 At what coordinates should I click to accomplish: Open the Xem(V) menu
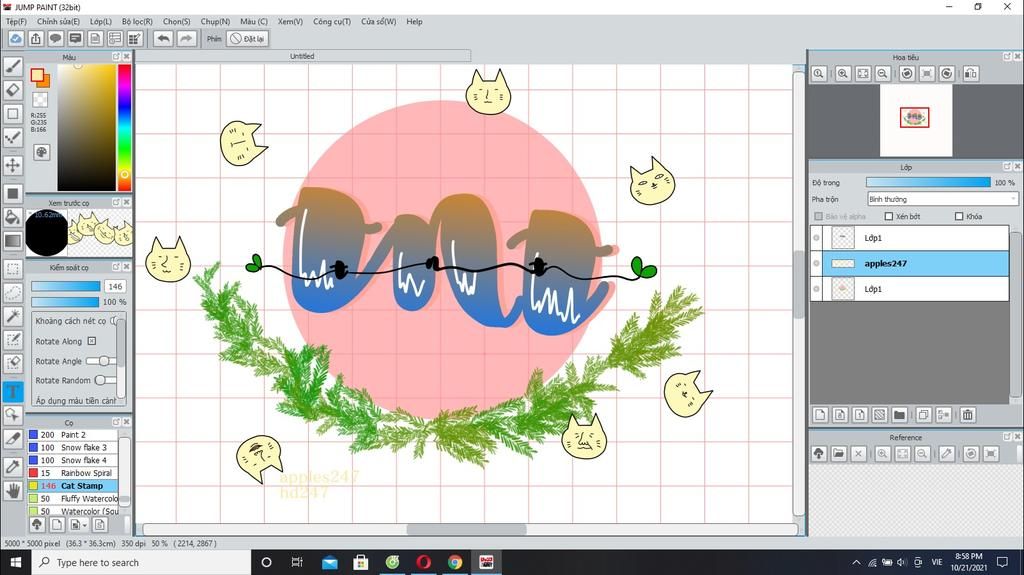290,22
